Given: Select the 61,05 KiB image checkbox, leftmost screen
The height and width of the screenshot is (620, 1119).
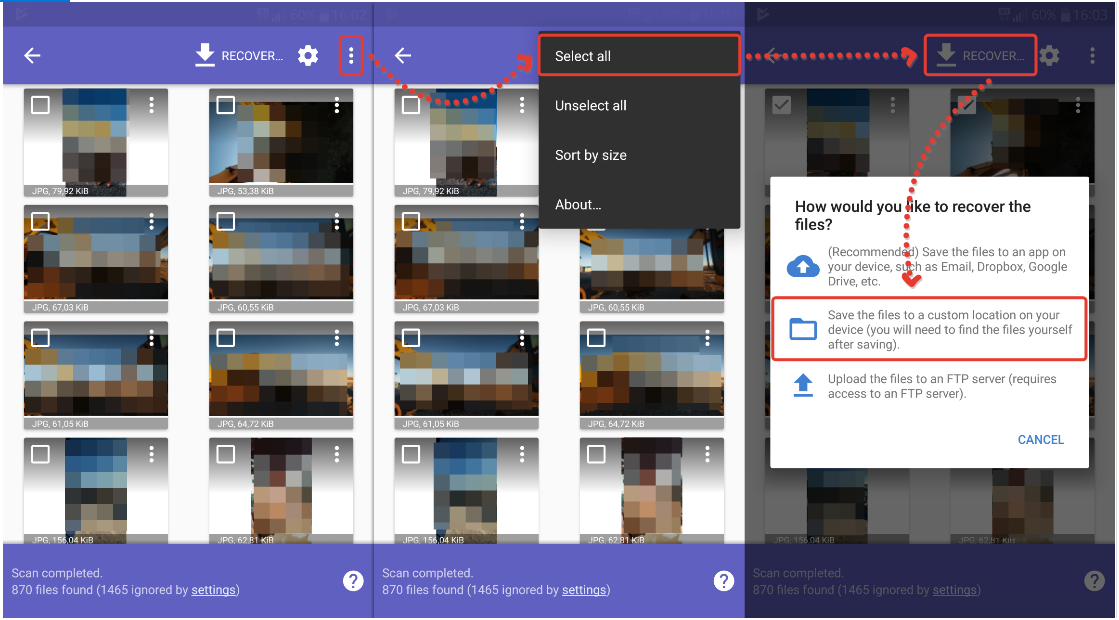Looking at the screenshot, I should click(40, 338).
